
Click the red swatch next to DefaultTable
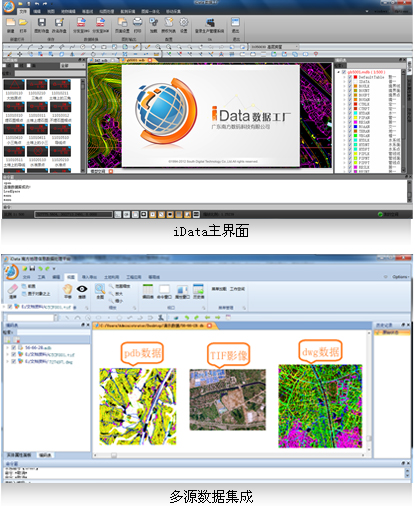(x=355, y=77)
